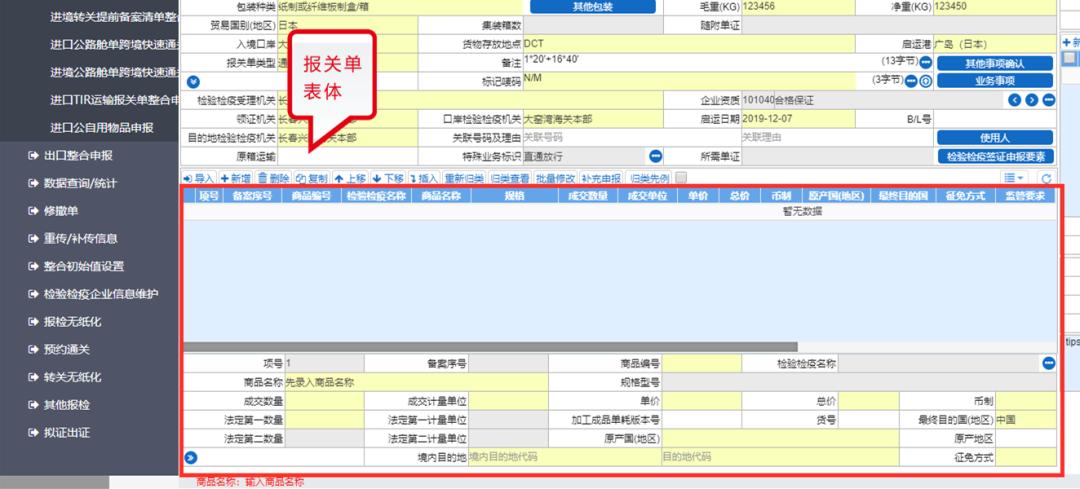1080x489 pixels.
Task: Click the 导入 import toolbar button
Action: tap(199, 178)
